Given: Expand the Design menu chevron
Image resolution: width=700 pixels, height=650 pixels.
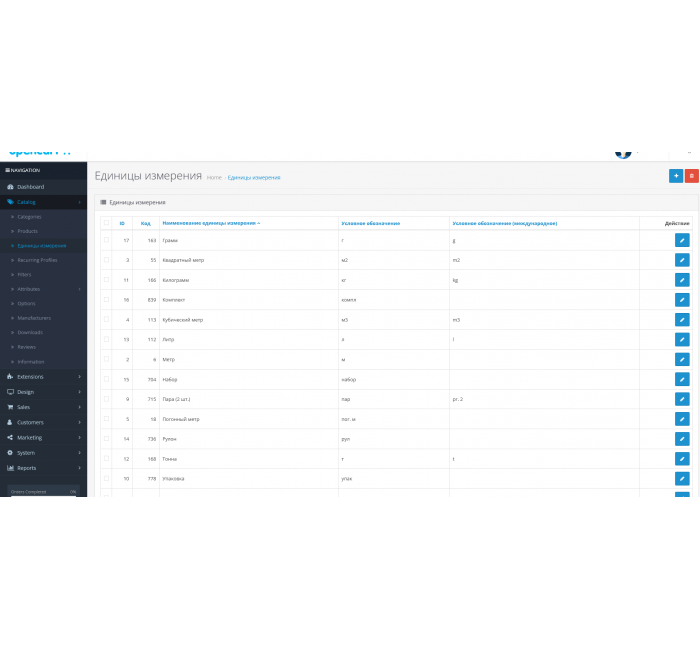Looking at the screenshot, I should (x=79, y=392).
